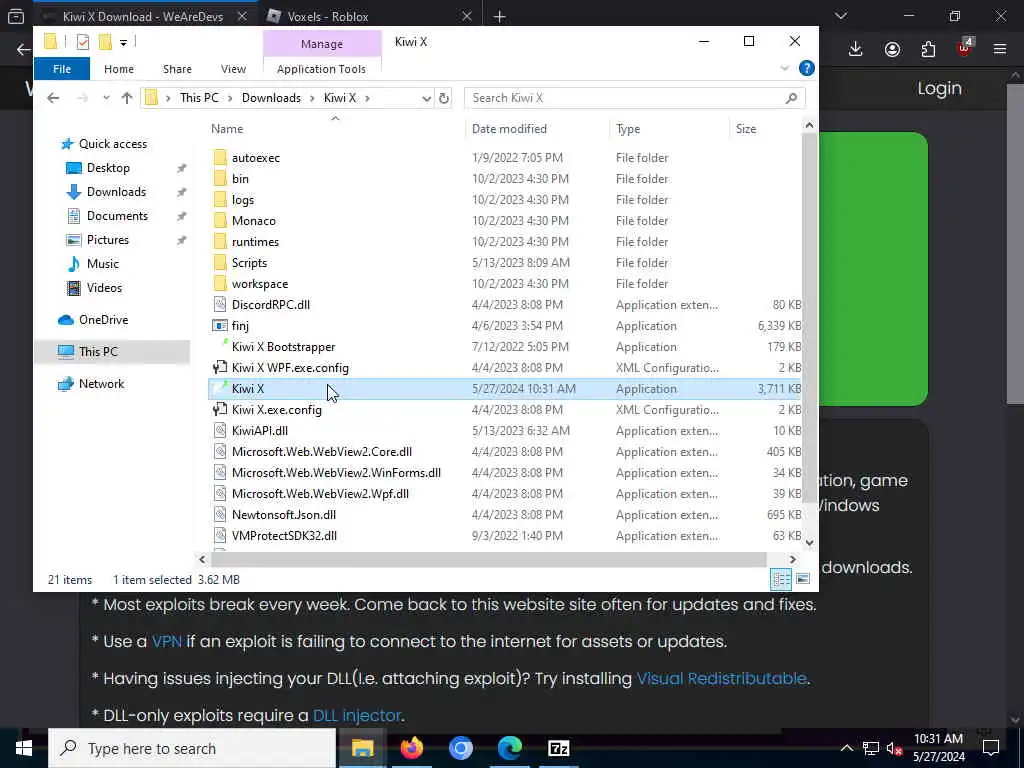Select the Newtonsoft.Json.dll file
Viewport: 1024px width, 768px height.
[x=283, y=515]
